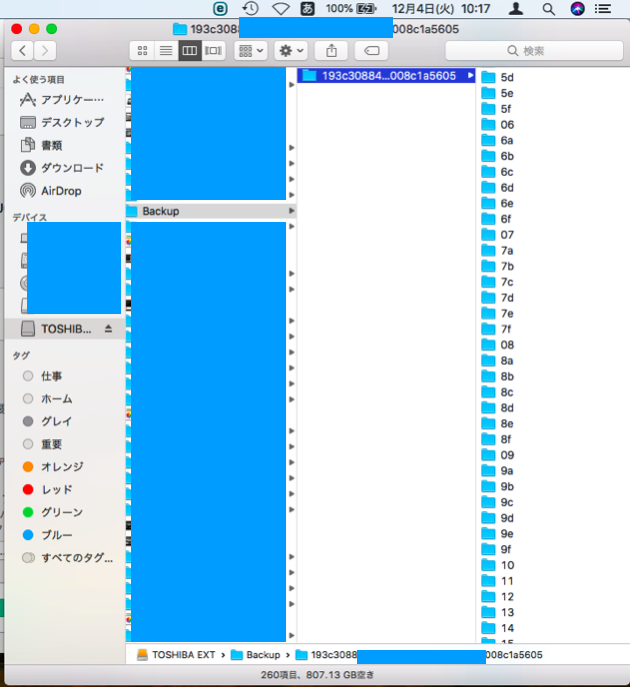Open folder 5f
630x687 pixels.
tap(496, 109)
